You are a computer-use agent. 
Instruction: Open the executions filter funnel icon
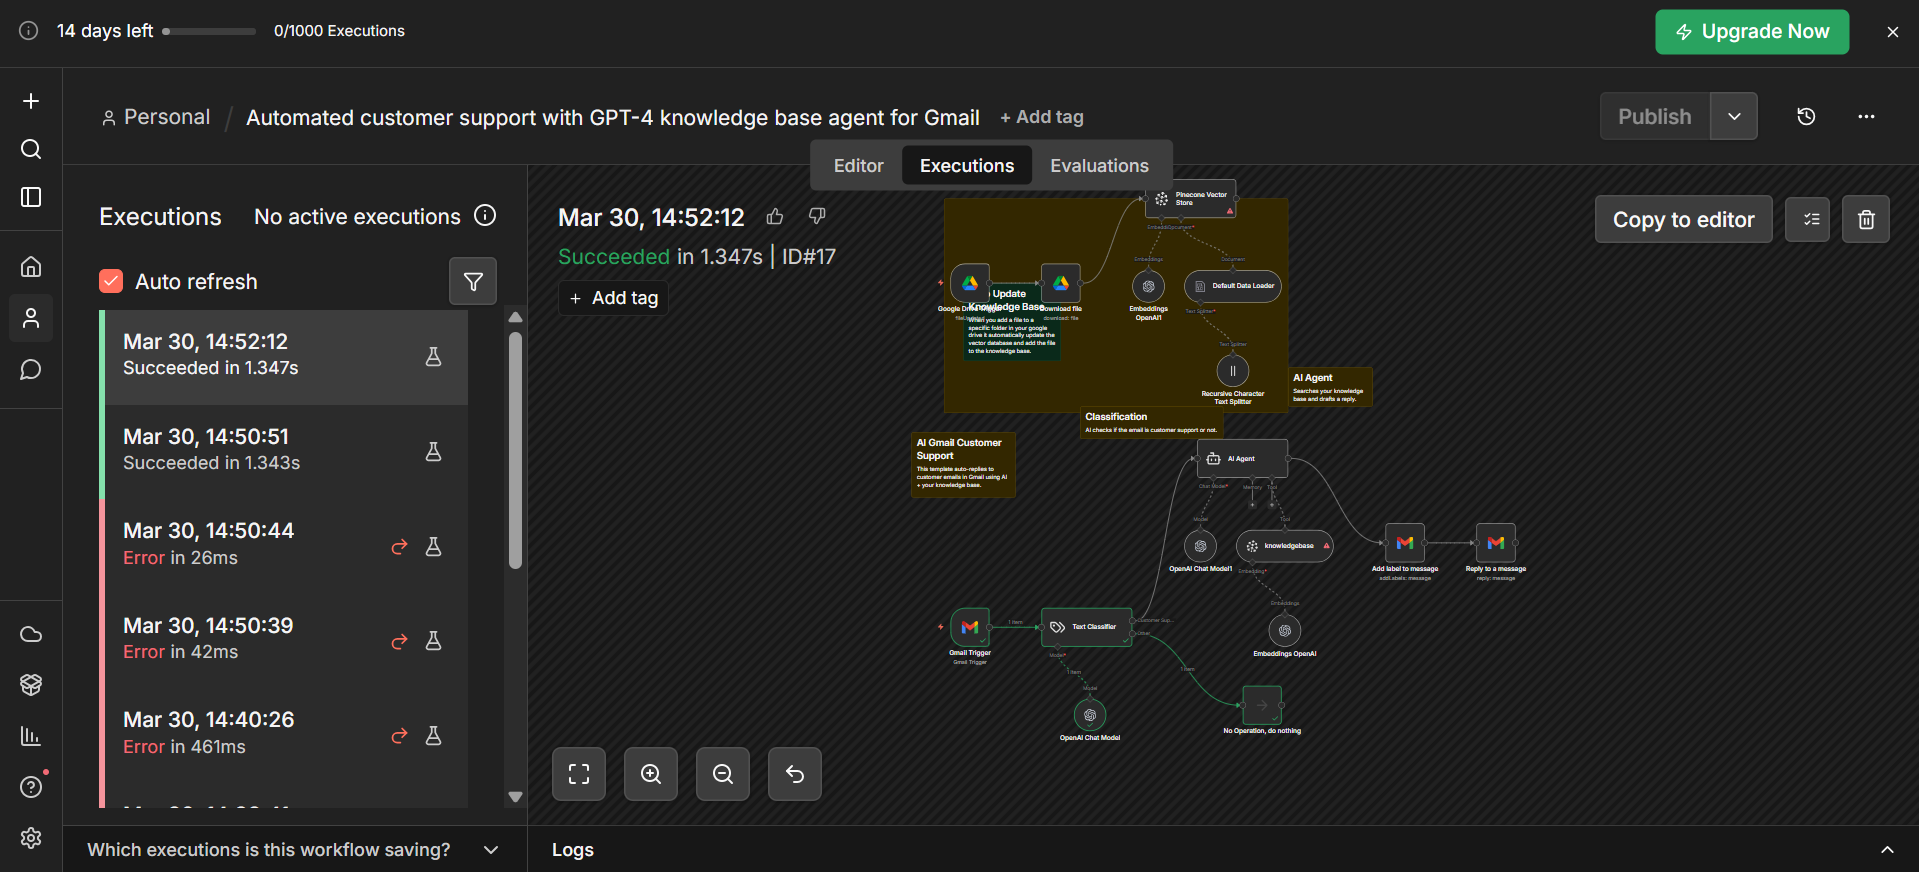pos(473,282)
